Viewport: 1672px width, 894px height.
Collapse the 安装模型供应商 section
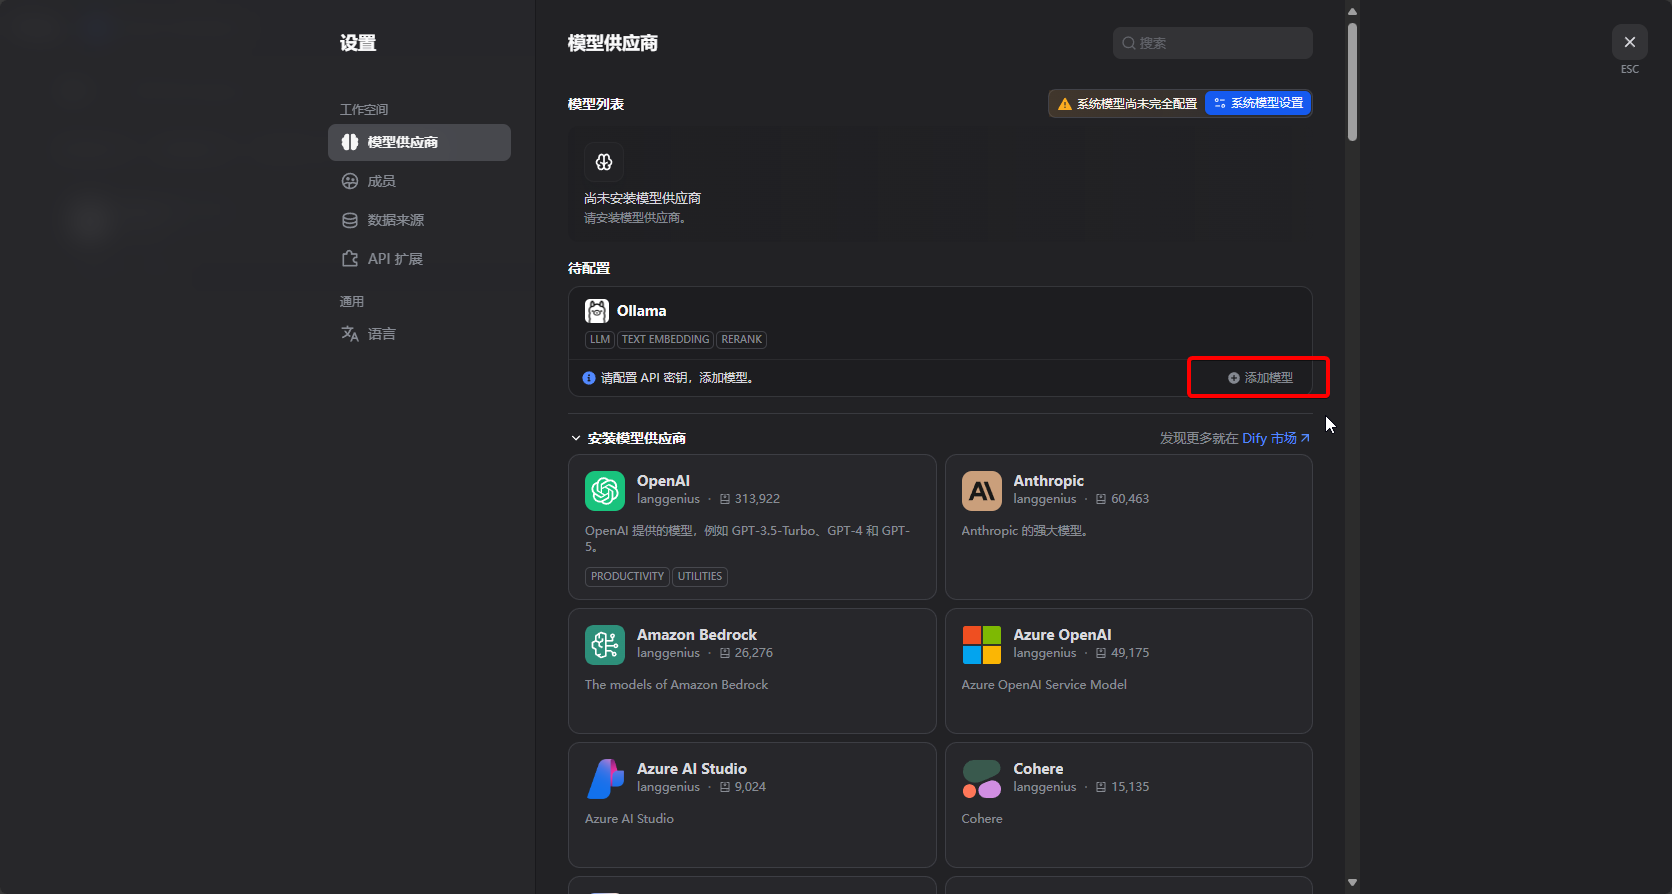(576, 438)
